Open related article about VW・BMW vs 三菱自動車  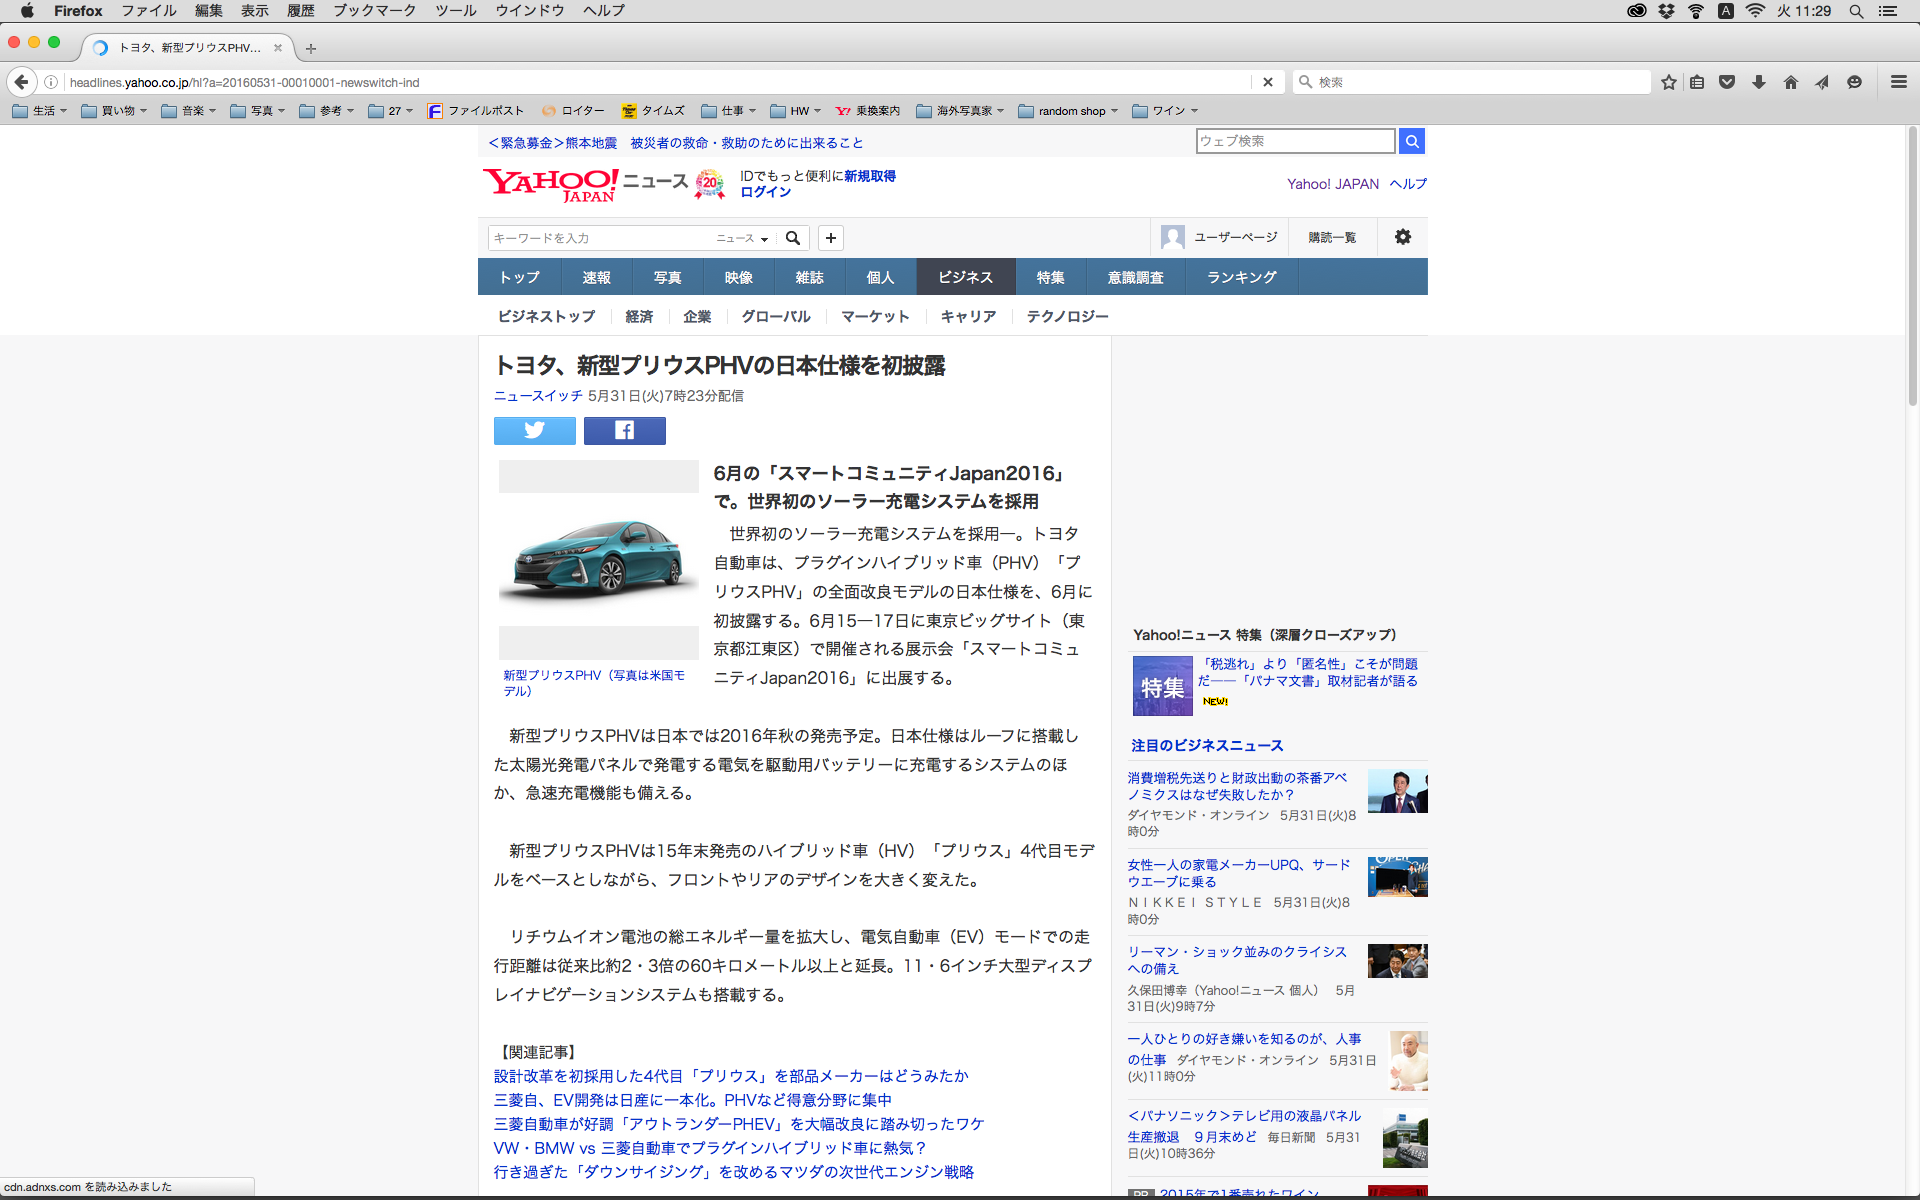click(x=710, y=1148)
